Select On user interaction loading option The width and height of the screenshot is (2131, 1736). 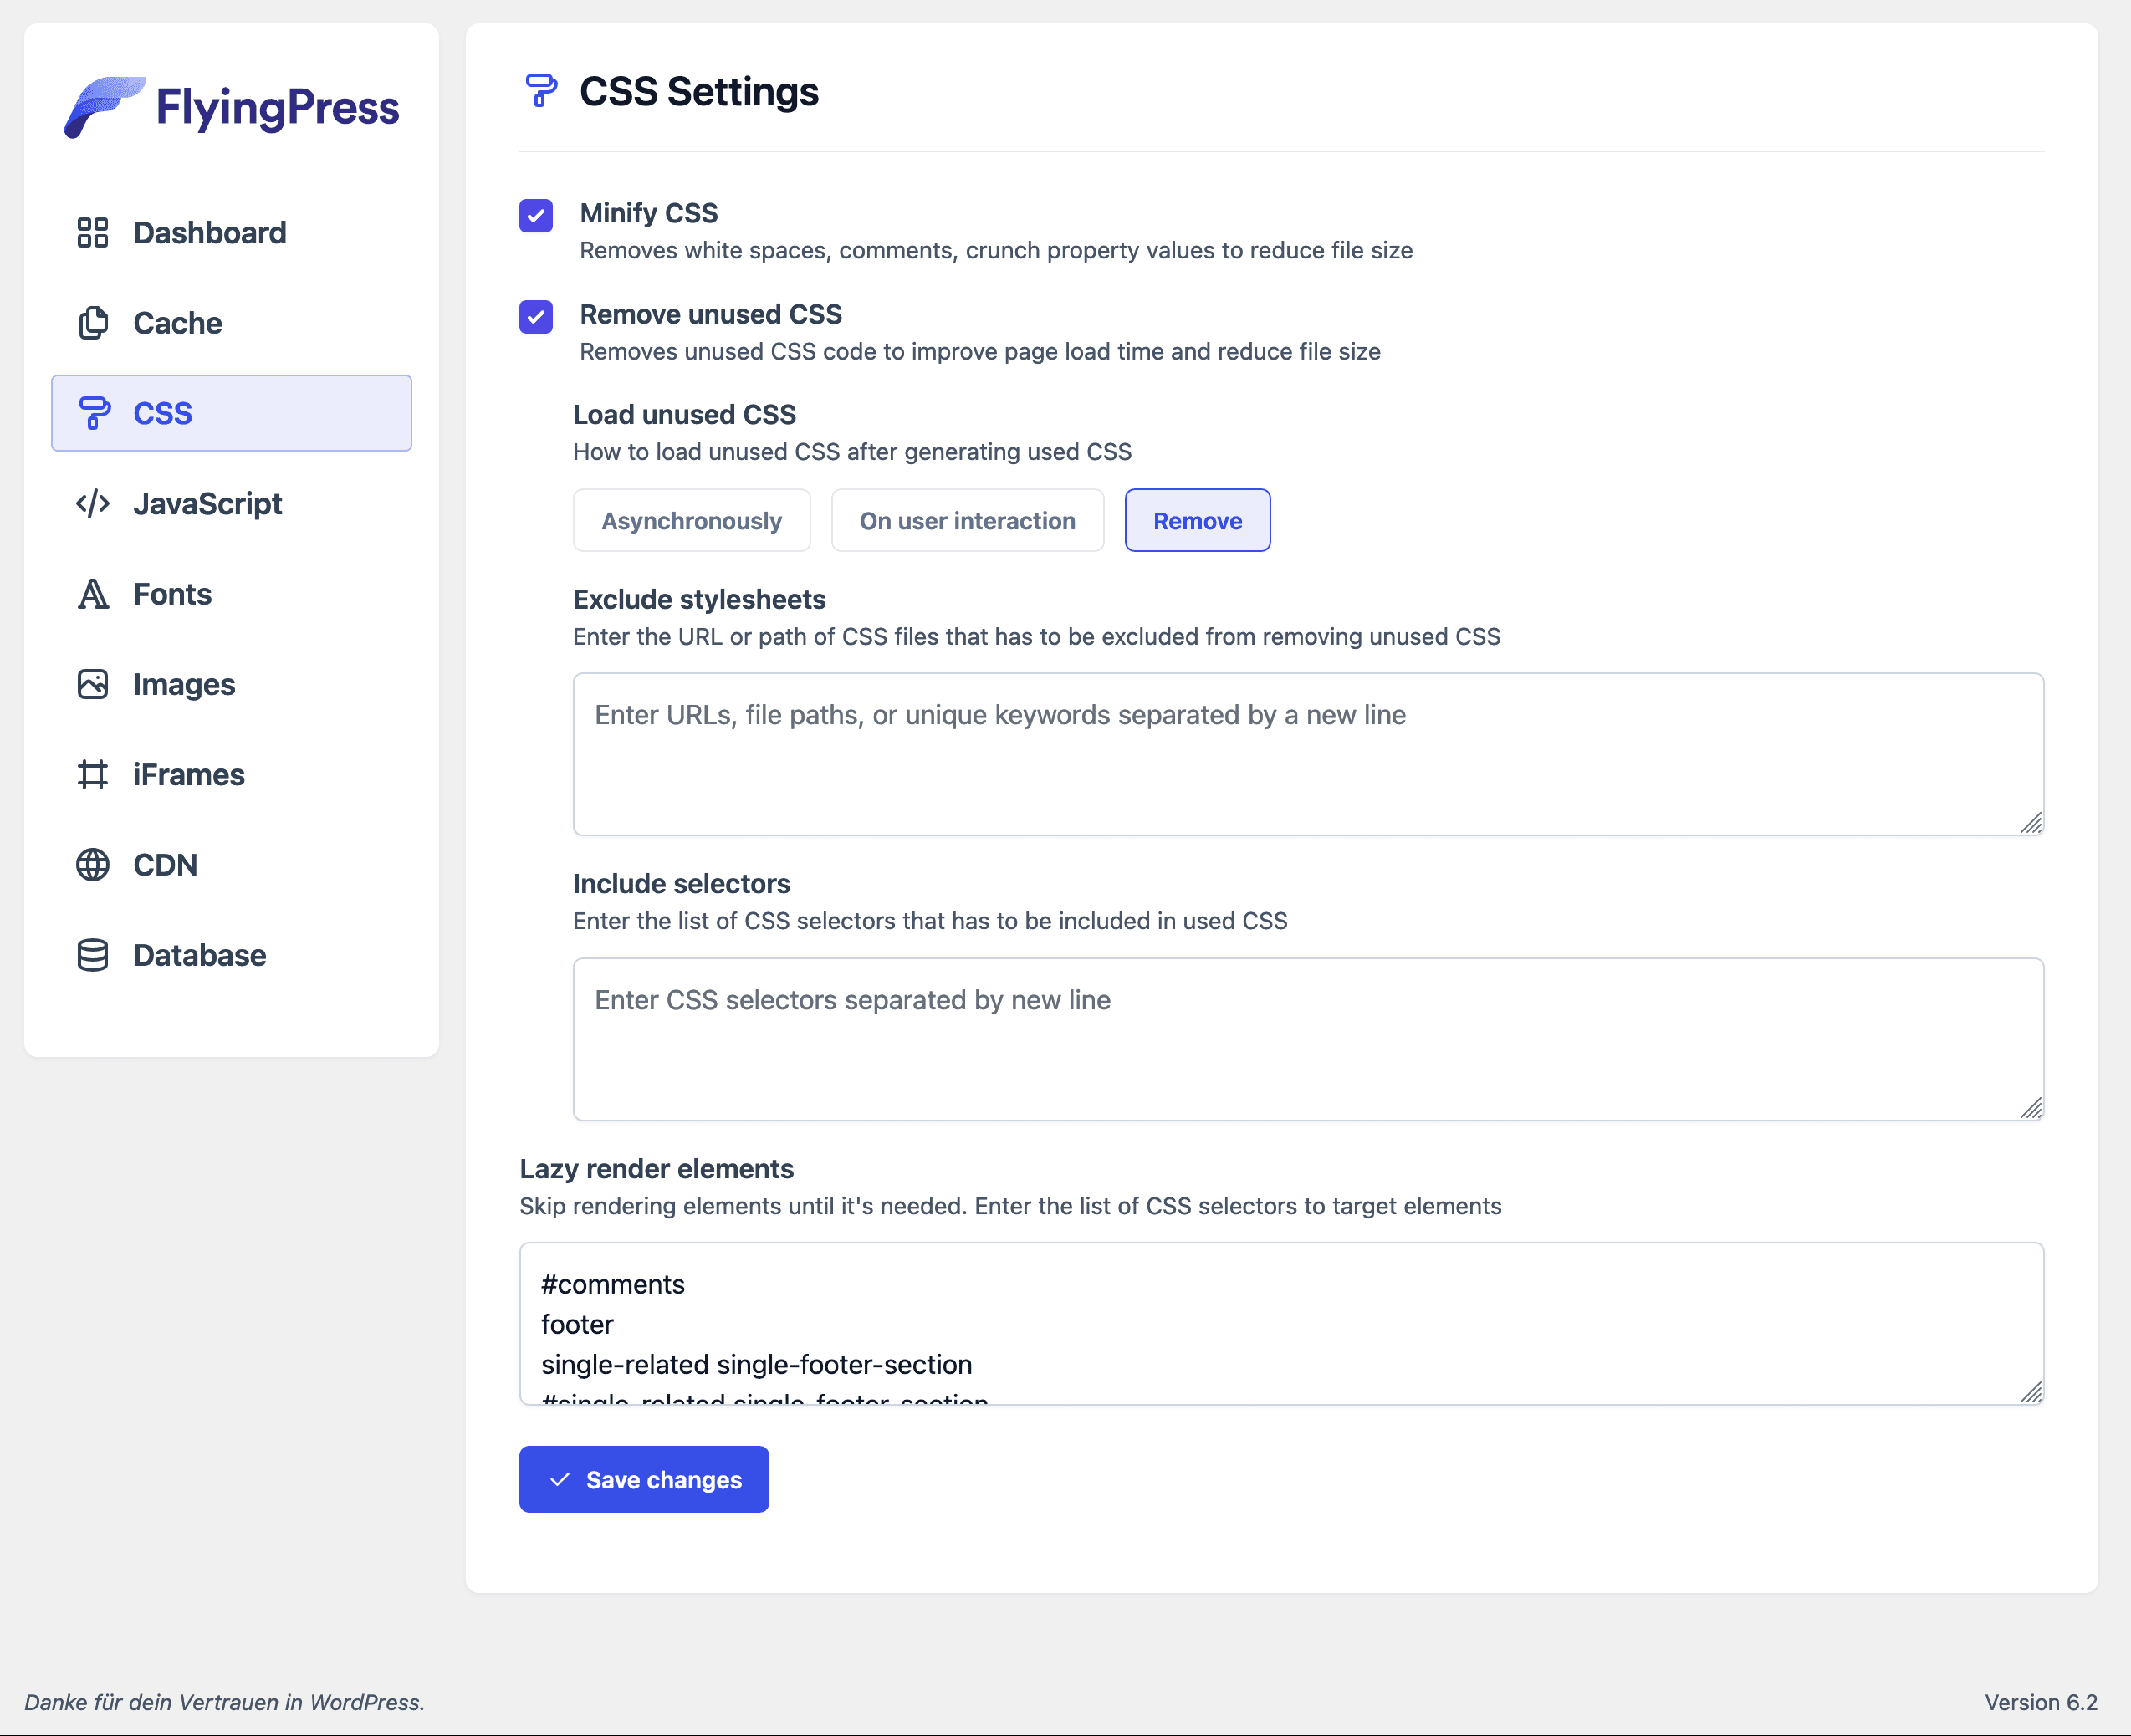(968, 520)
